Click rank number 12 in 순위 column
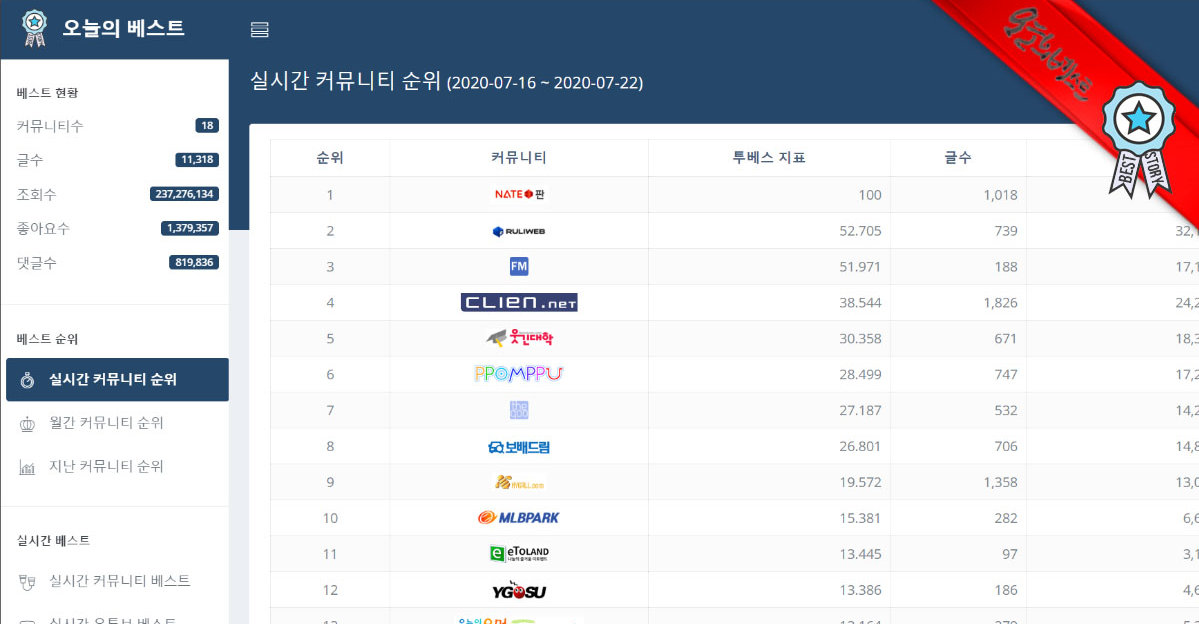The height and width of the screenshot is (624, 1199). pyautogui.click(x=330, y=590)
